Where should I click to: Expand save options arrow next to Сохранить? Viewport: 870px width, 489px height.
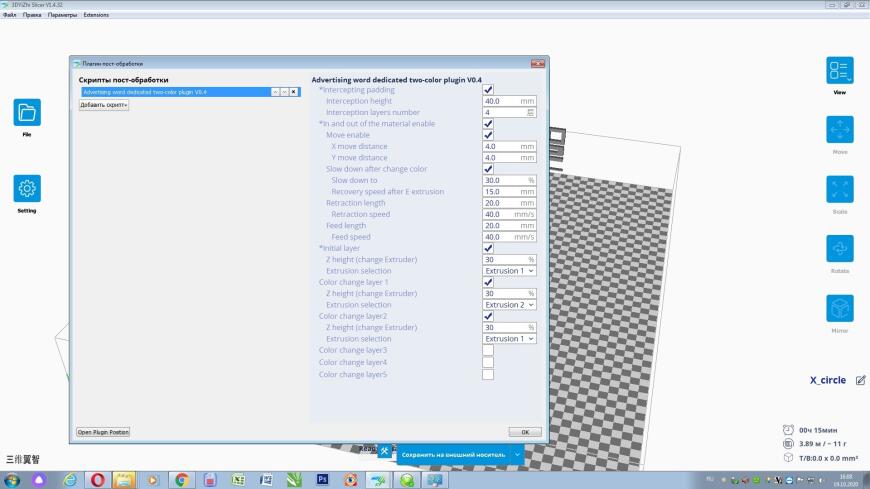[517, 455]
